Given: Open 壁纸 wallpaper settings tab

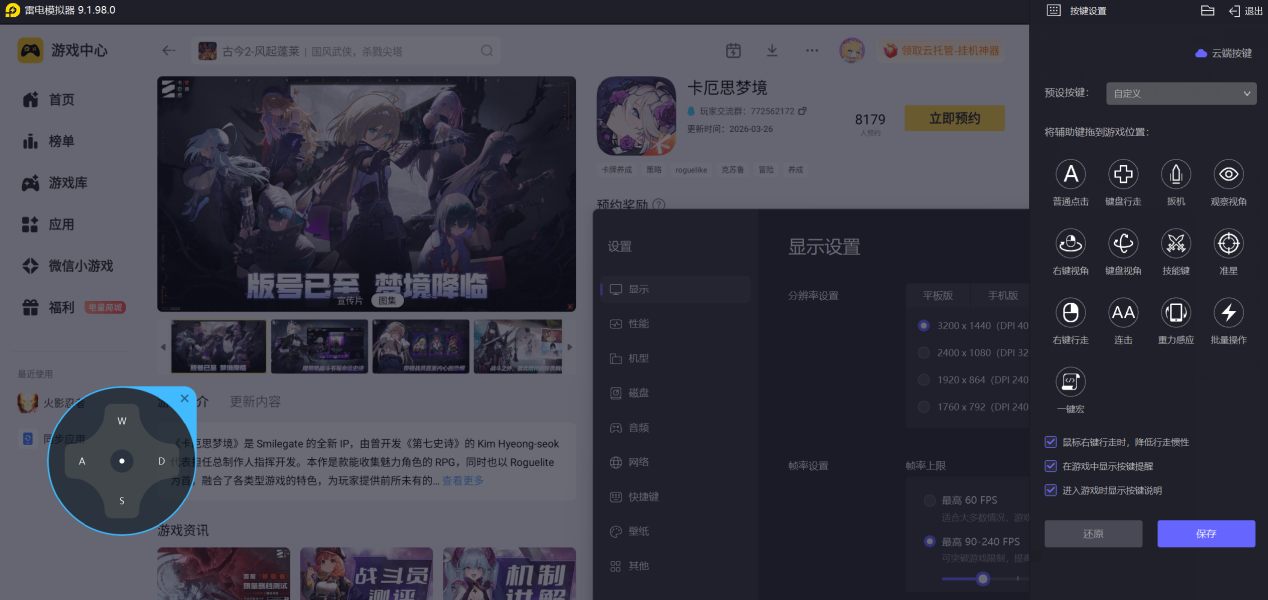Looking at the screenshot, I should pyautogui.click(x=675, y=531).
